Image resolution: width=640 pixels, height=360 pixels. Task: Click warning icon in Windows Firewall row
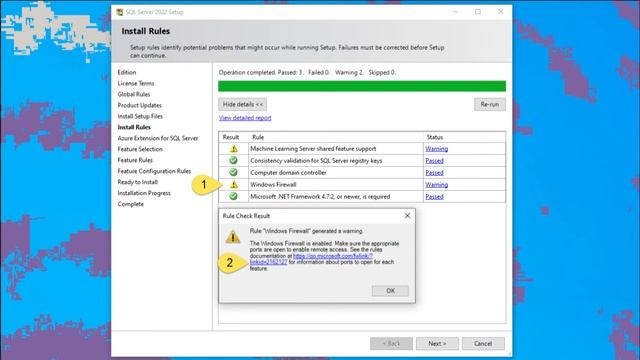pos(233,184)
